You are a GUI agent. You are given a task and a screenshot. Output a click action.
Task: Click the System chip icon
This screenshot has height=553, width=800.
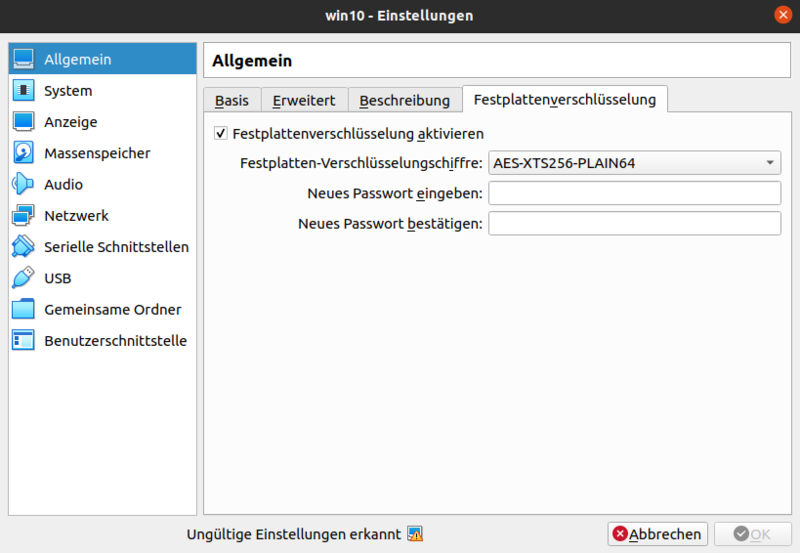[24, 91]
